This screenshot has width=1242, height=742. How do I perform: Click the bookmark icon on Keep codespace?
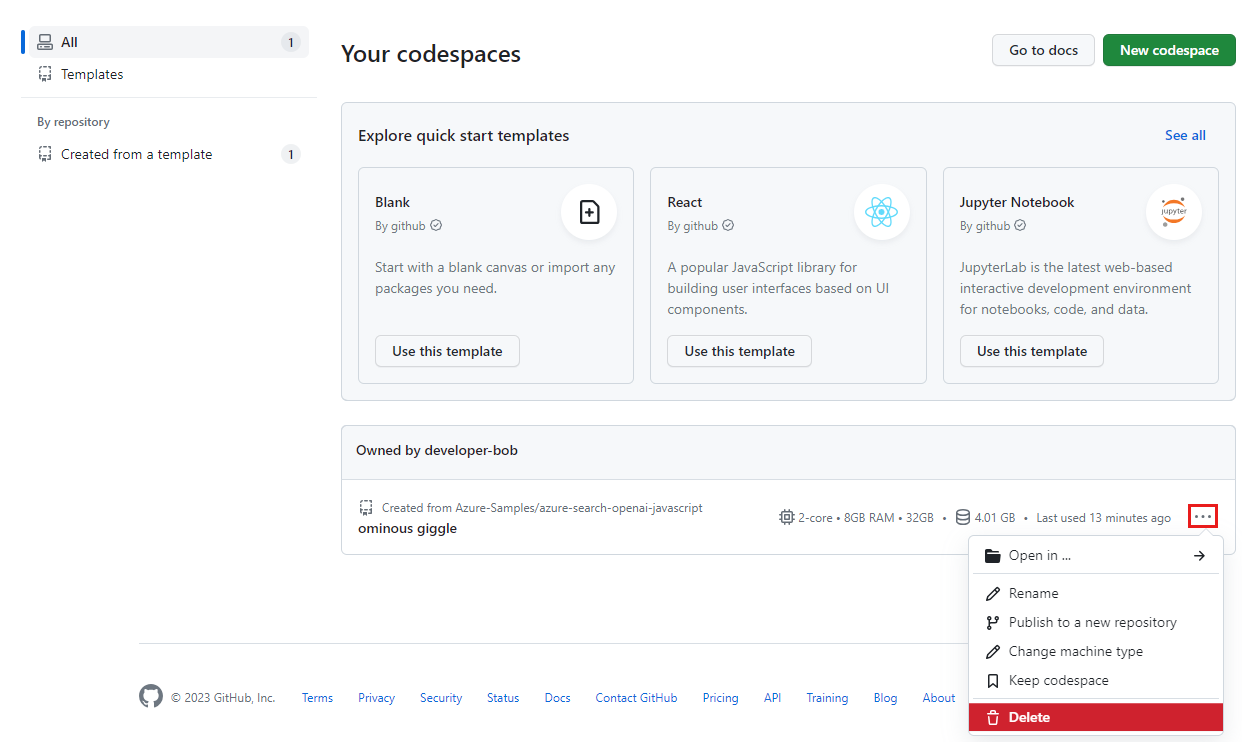(x=993, y=680)
